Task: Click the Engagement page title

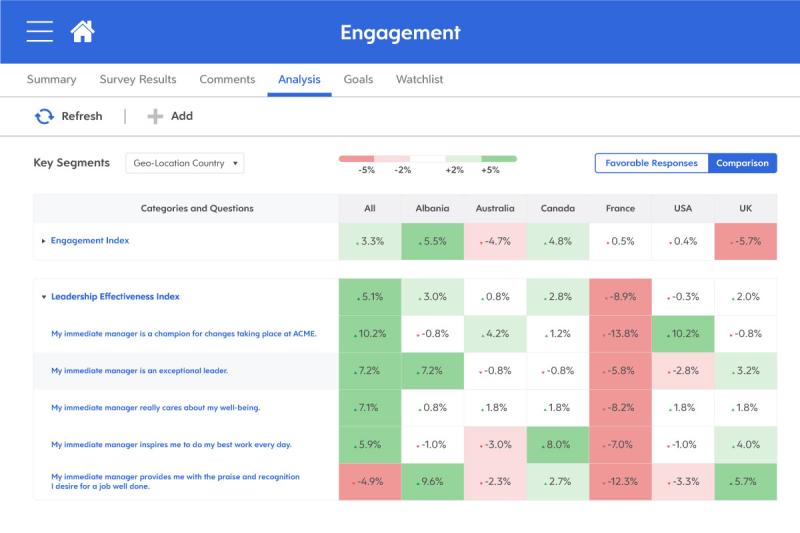Action: [400, 33]
